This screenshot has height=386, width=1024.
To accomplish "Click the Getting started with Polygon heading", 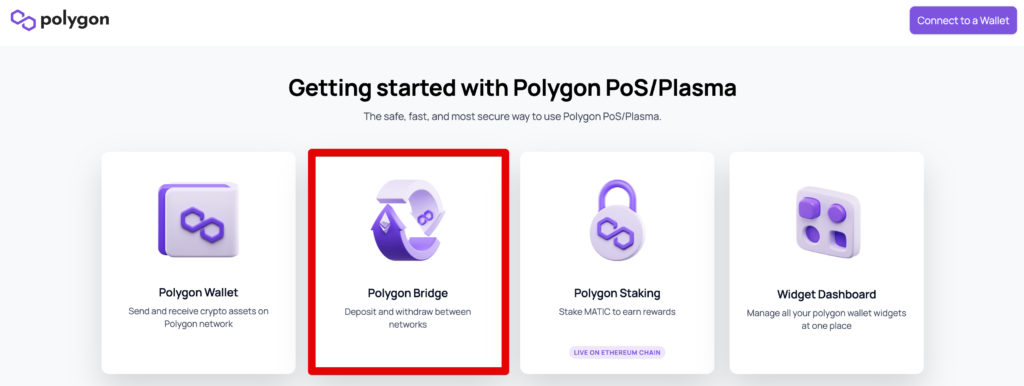I will tap(512, 88).
